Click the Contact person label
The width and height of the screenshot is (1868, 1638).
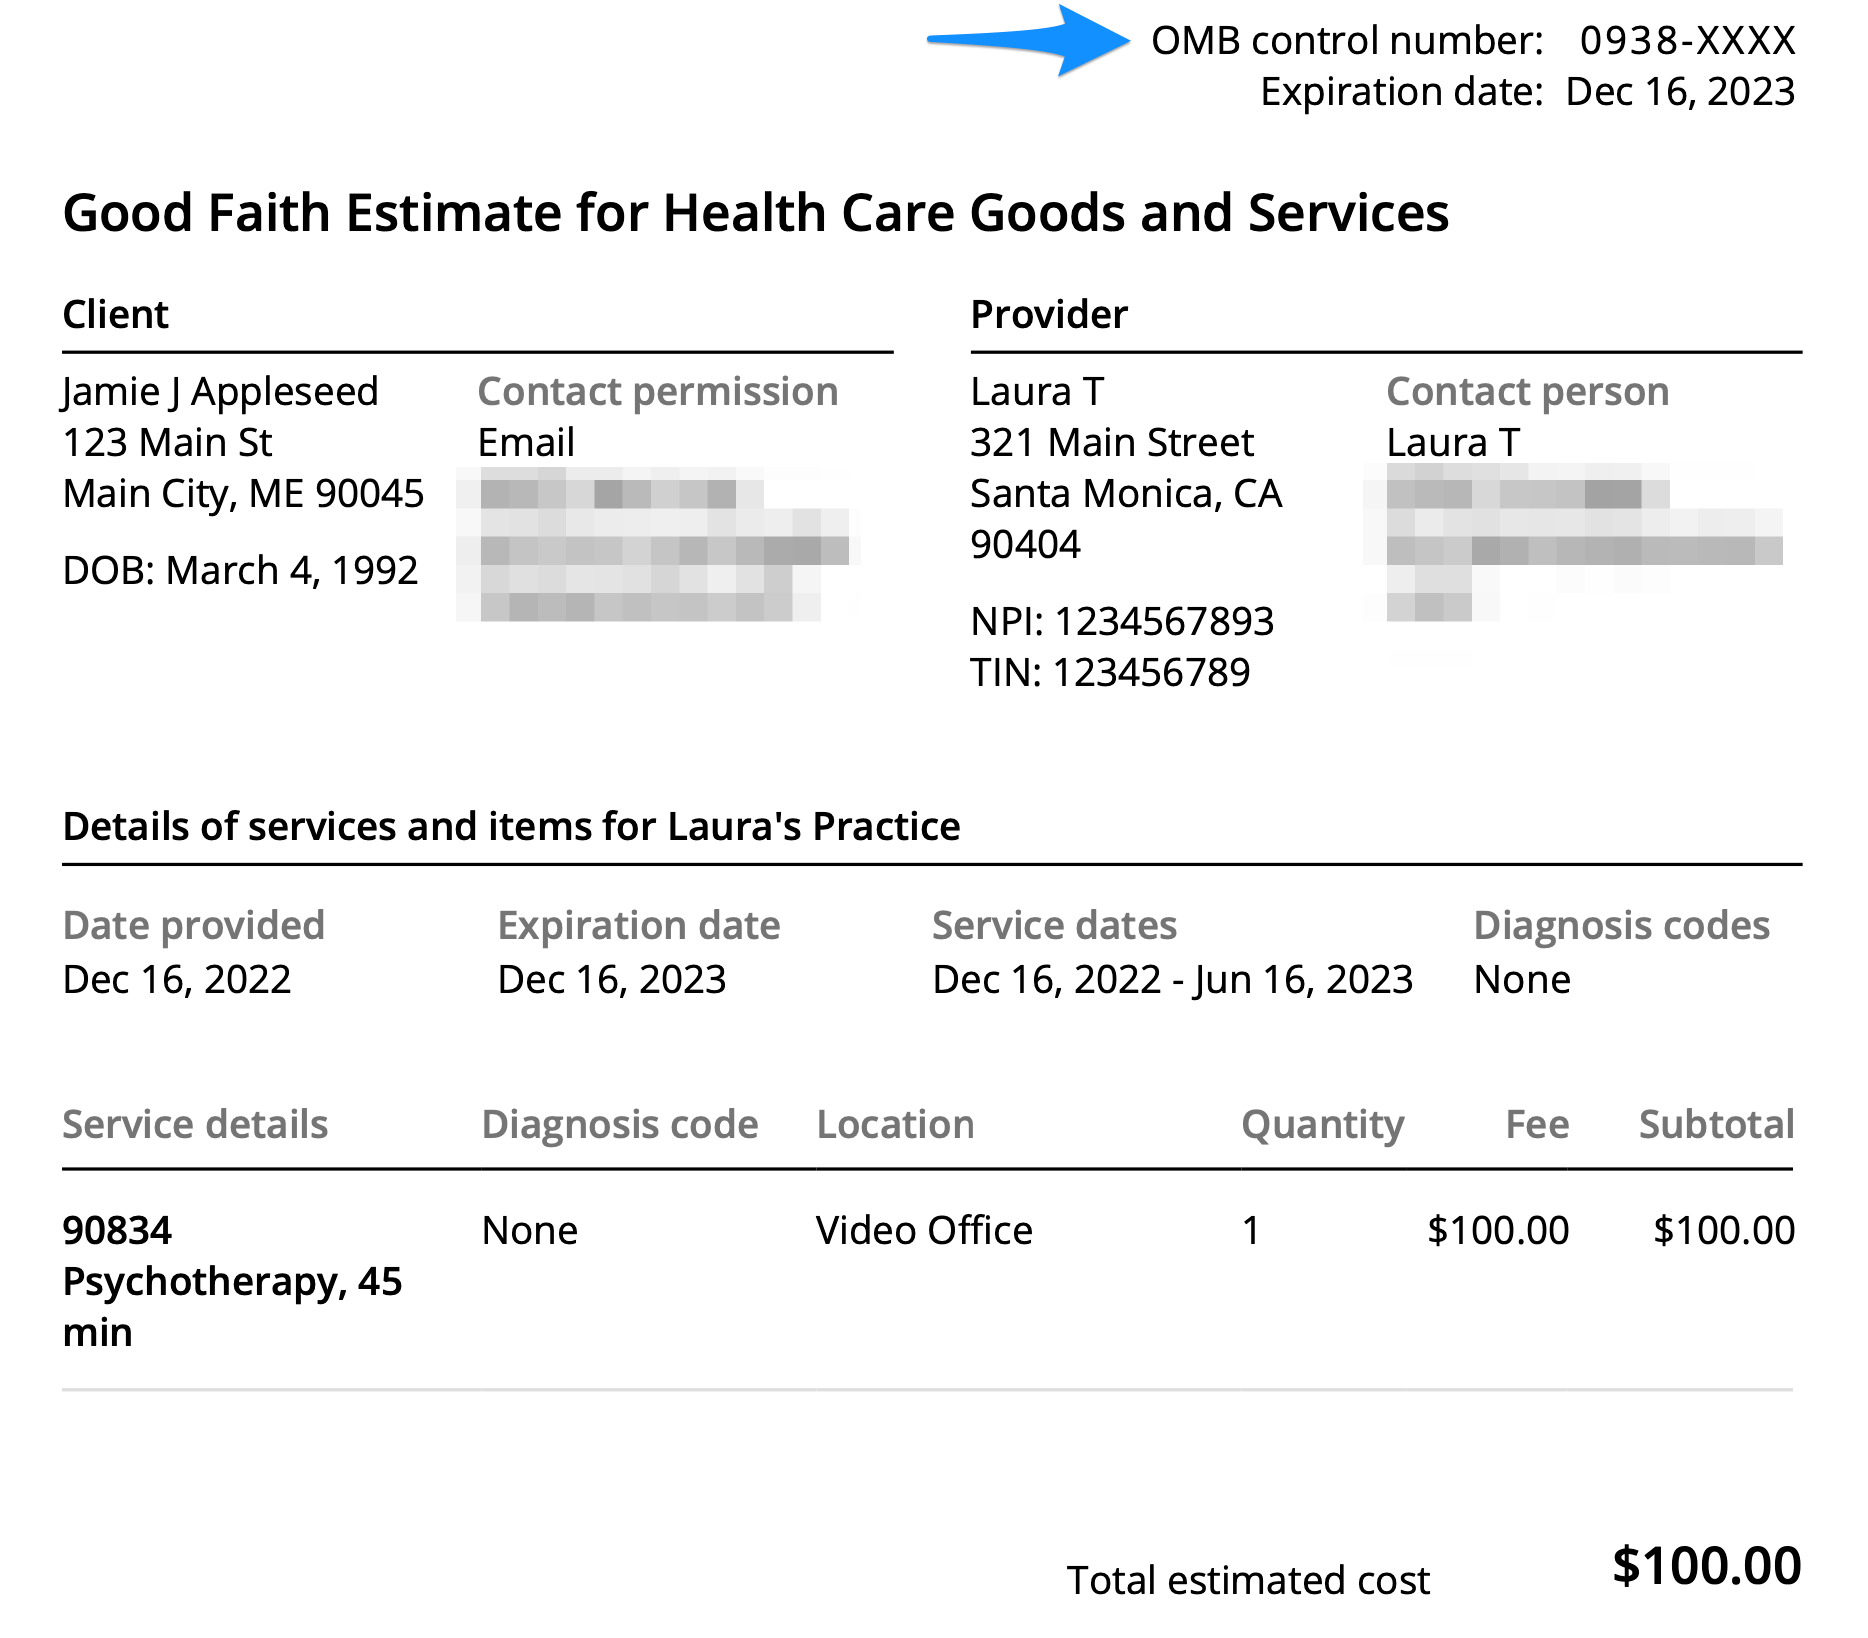tap(1527, 392)
